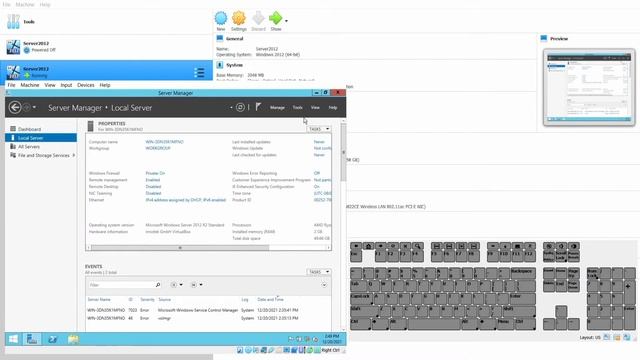The height and width of the screenshot is (360, 640).
Task: Click Server Manager icon on VM taskbar
Action: click(x=32, y=339)
